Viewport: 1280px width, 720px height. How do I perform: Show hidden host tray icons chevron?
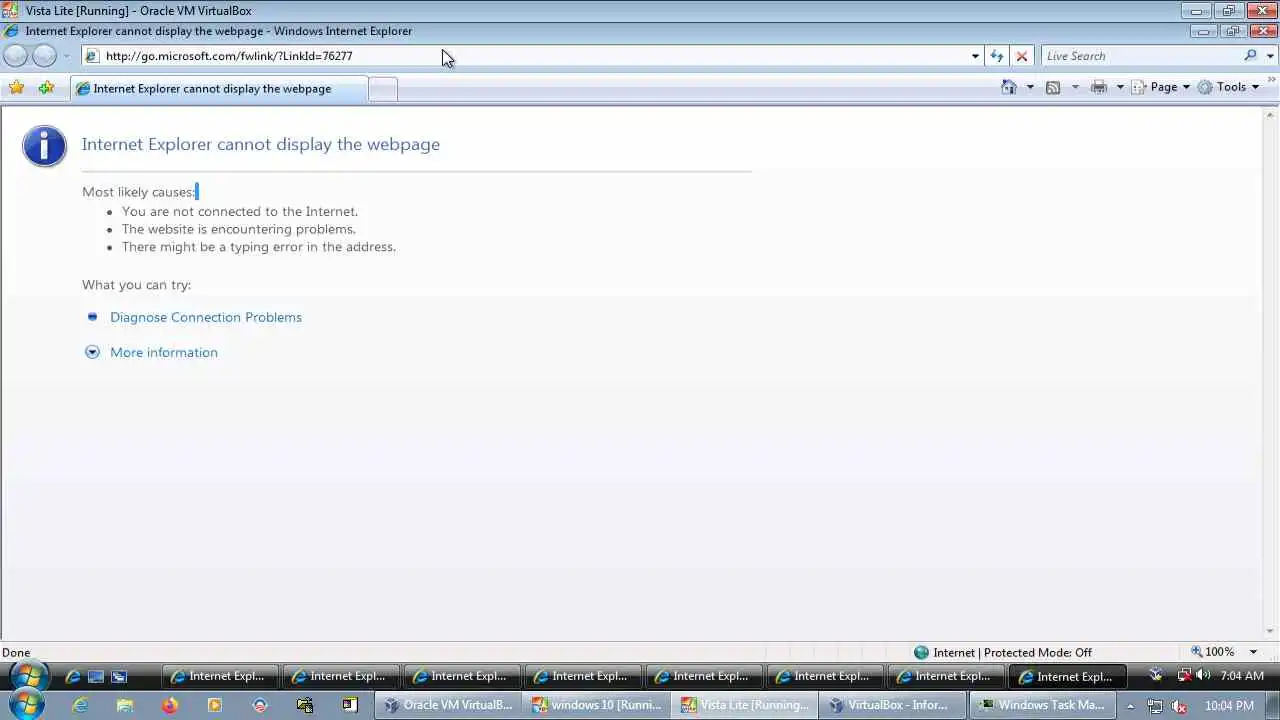coord(1130,706)
